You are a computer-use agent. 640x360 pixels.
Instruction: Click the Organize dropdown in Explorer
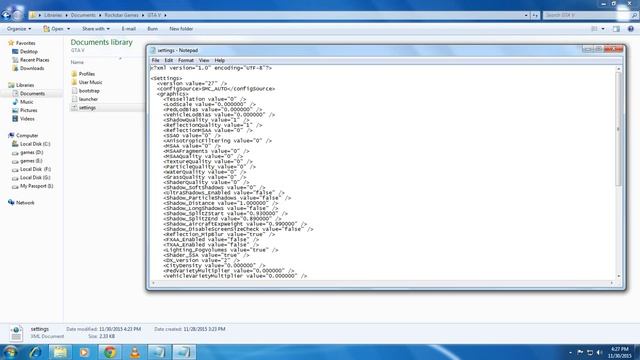coord(19,29)
